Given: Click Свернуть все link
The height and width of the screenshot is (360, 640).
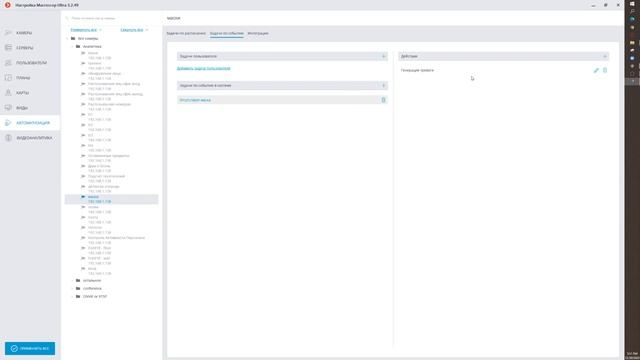Looking at the screenshot, I should pyautogui.click(x=132, y=30).
